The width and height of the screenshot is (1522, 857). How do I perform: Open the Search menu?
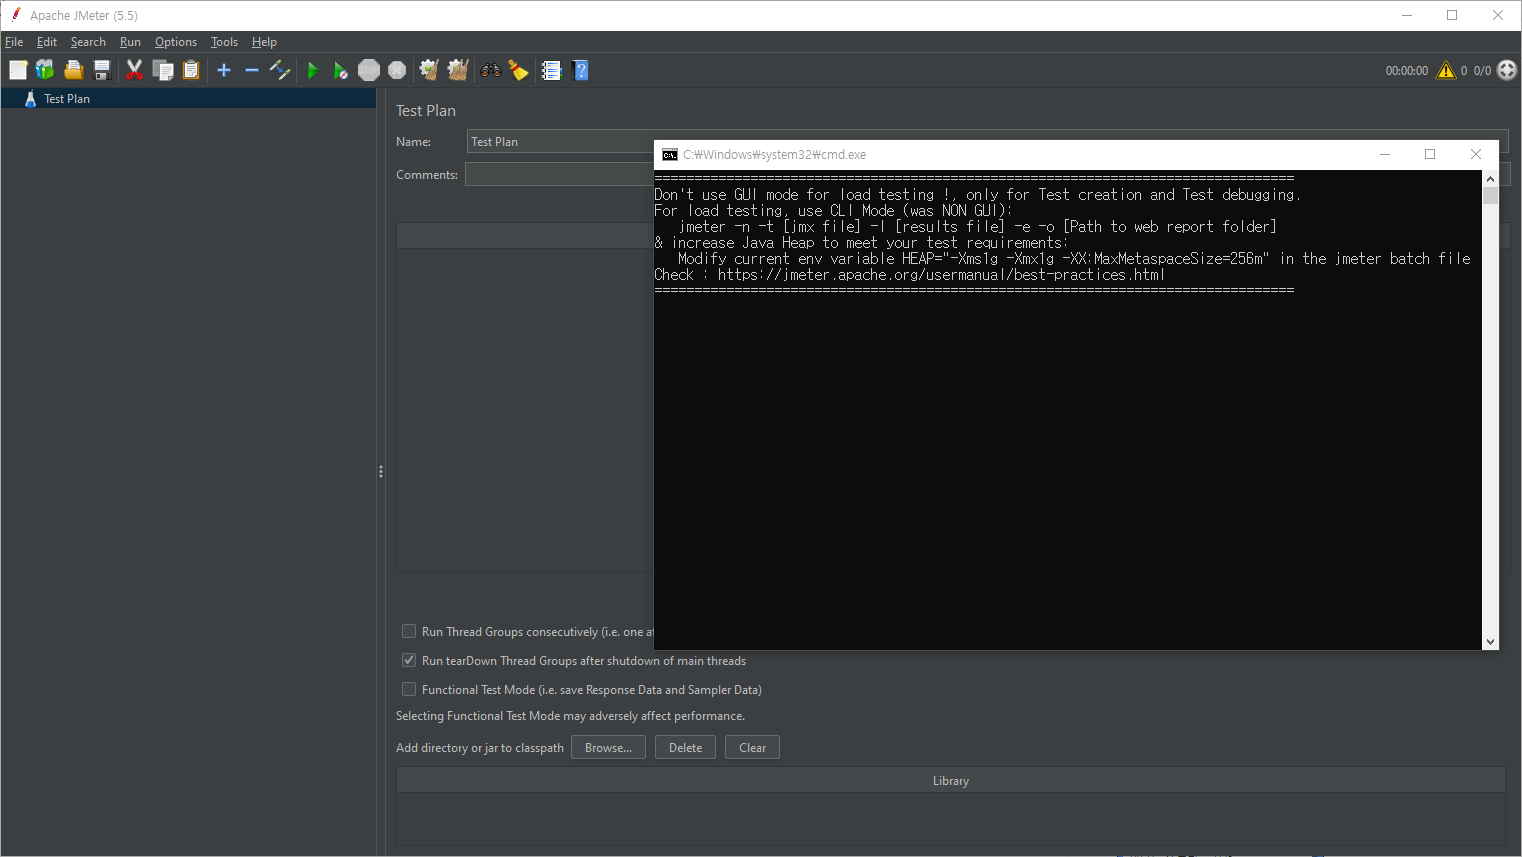pyautogui.click(x=88, y=42)
